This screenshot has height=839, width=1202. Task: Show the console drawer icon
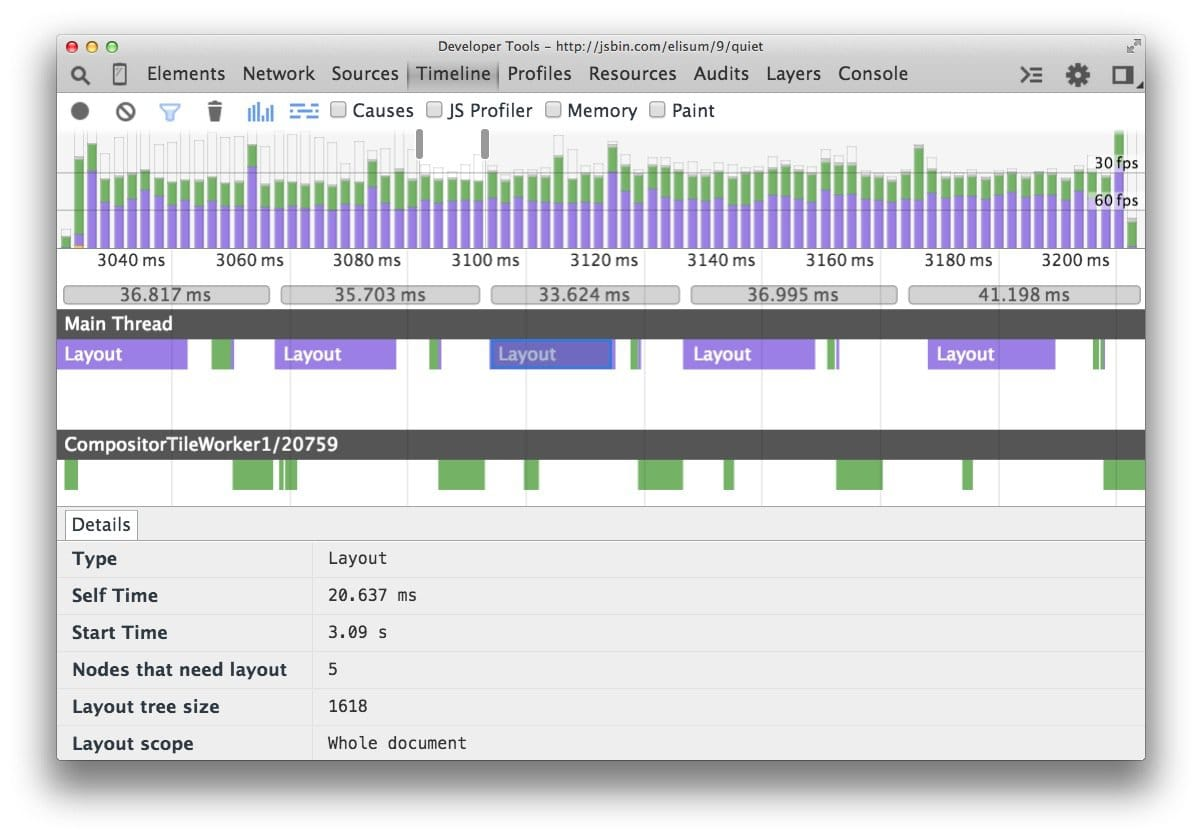[x=1031, y=75]
